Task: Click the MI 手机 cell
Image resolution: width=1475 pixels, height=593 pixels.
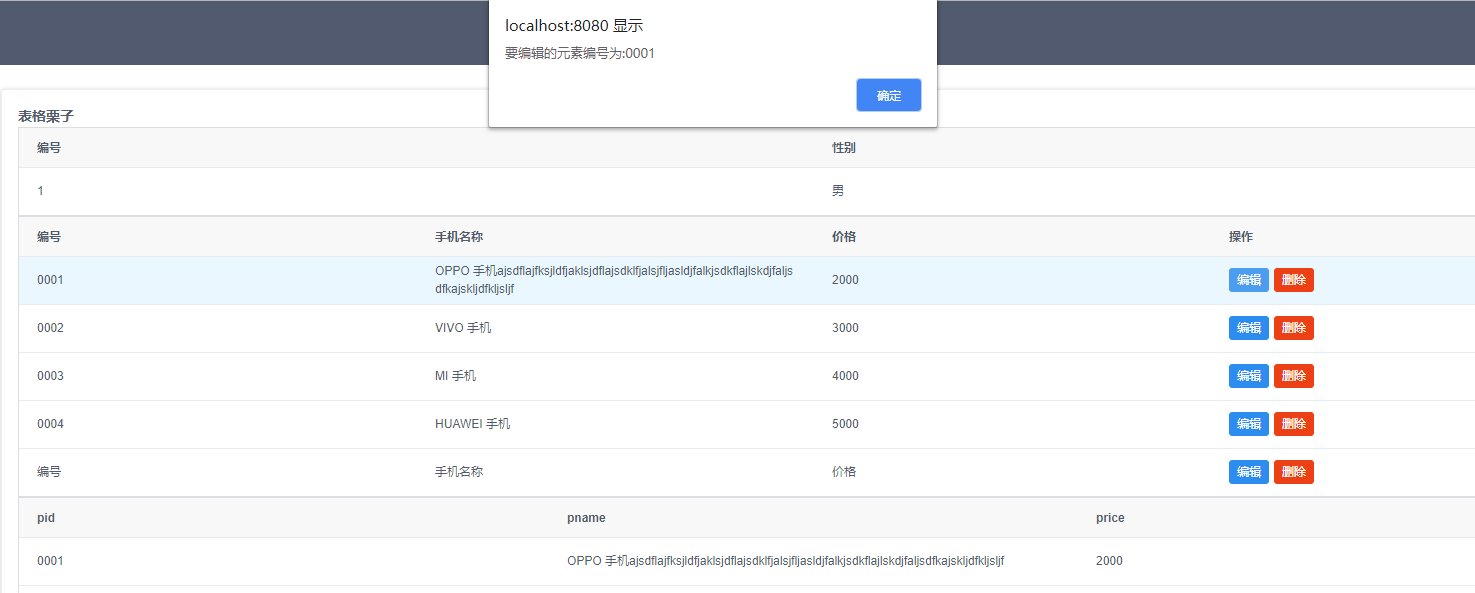Action: point(456,376)
